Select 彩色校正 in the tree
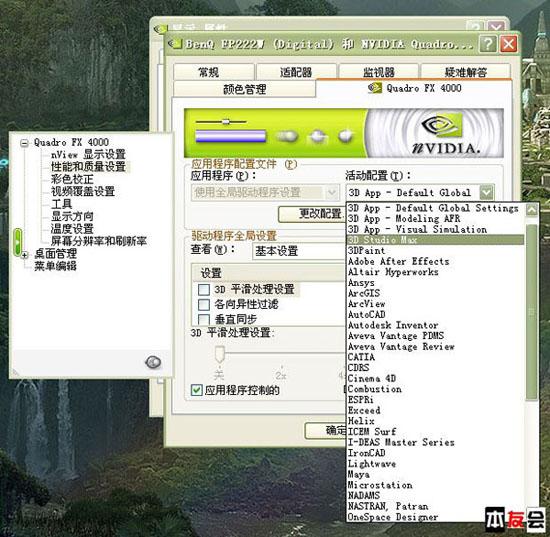Viewport: 550px width, 537px height. pyautogui.click(x=72, y=179)
